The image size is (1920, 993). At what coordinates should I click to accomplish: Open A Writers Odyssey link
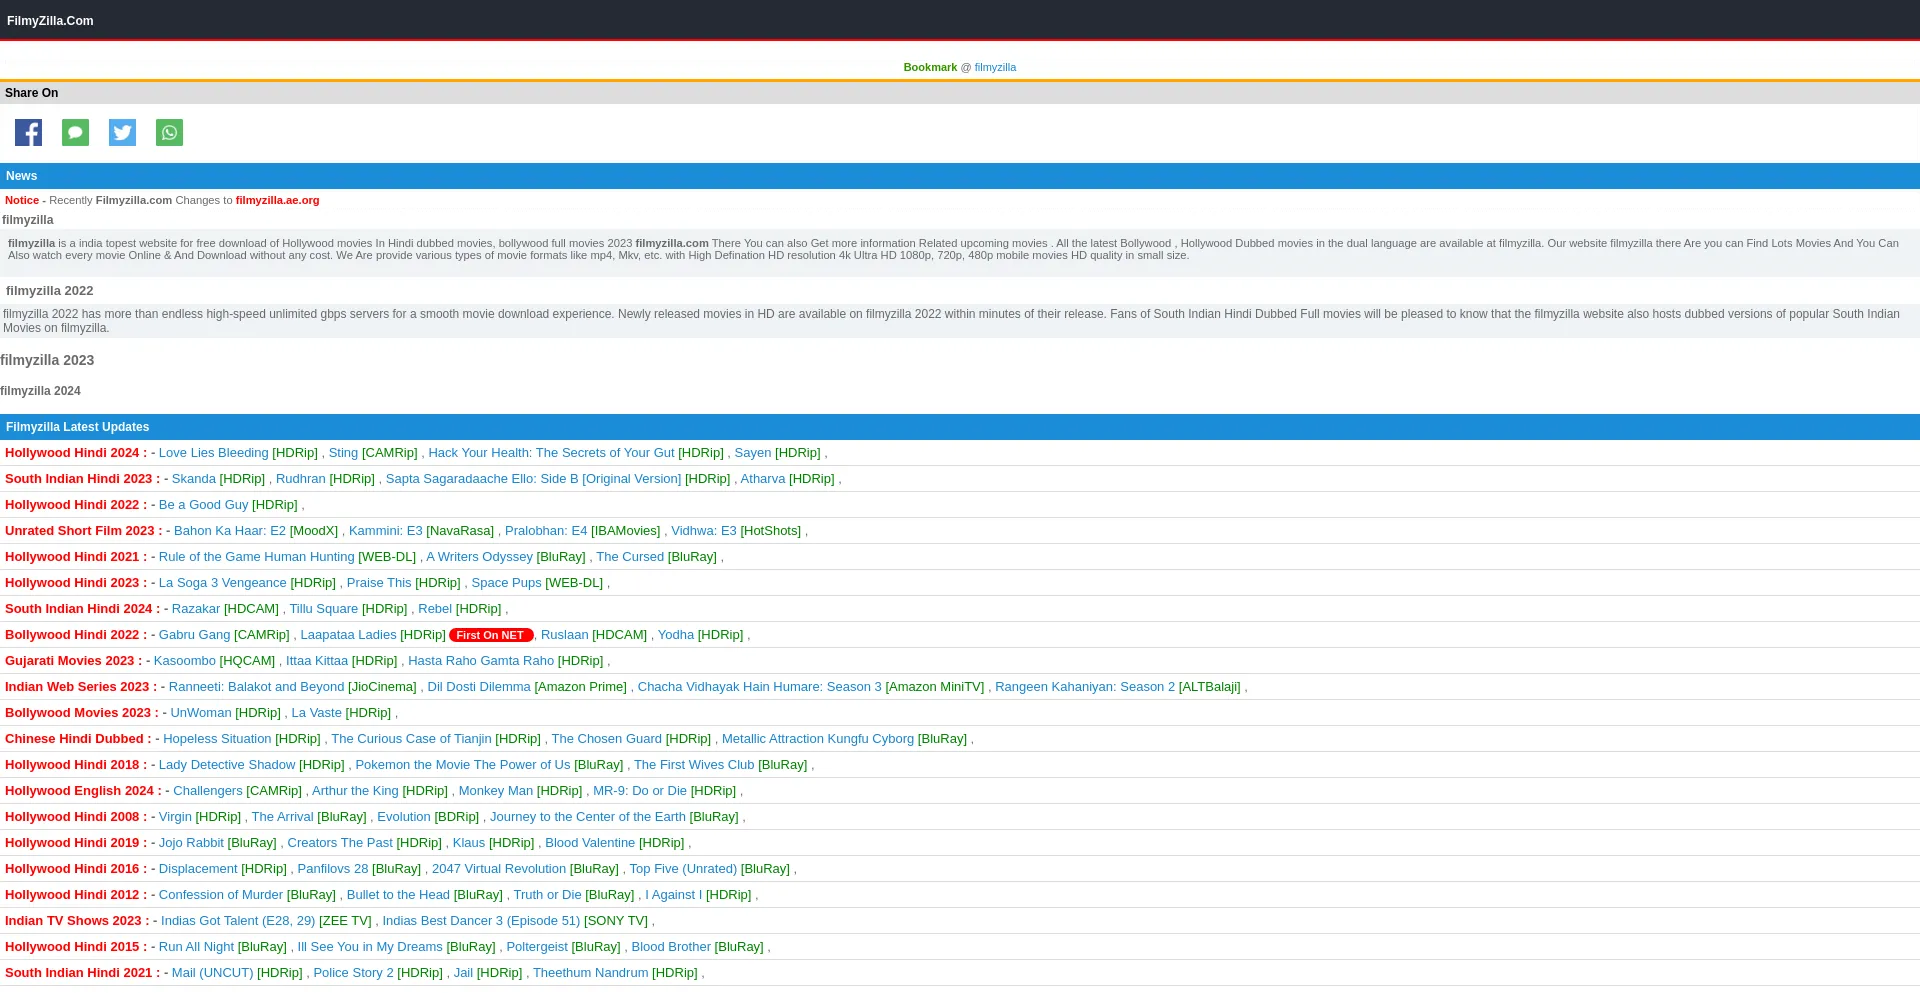coord(480,557)
